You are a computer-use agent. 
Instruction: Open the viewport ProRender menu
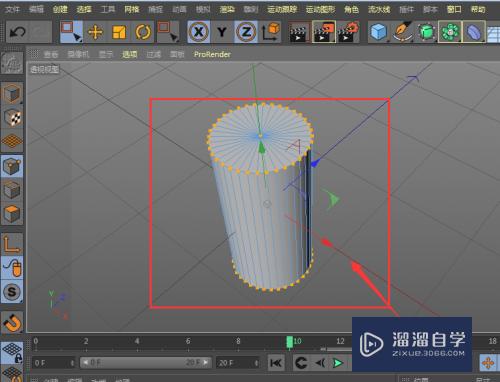point(212,54)
